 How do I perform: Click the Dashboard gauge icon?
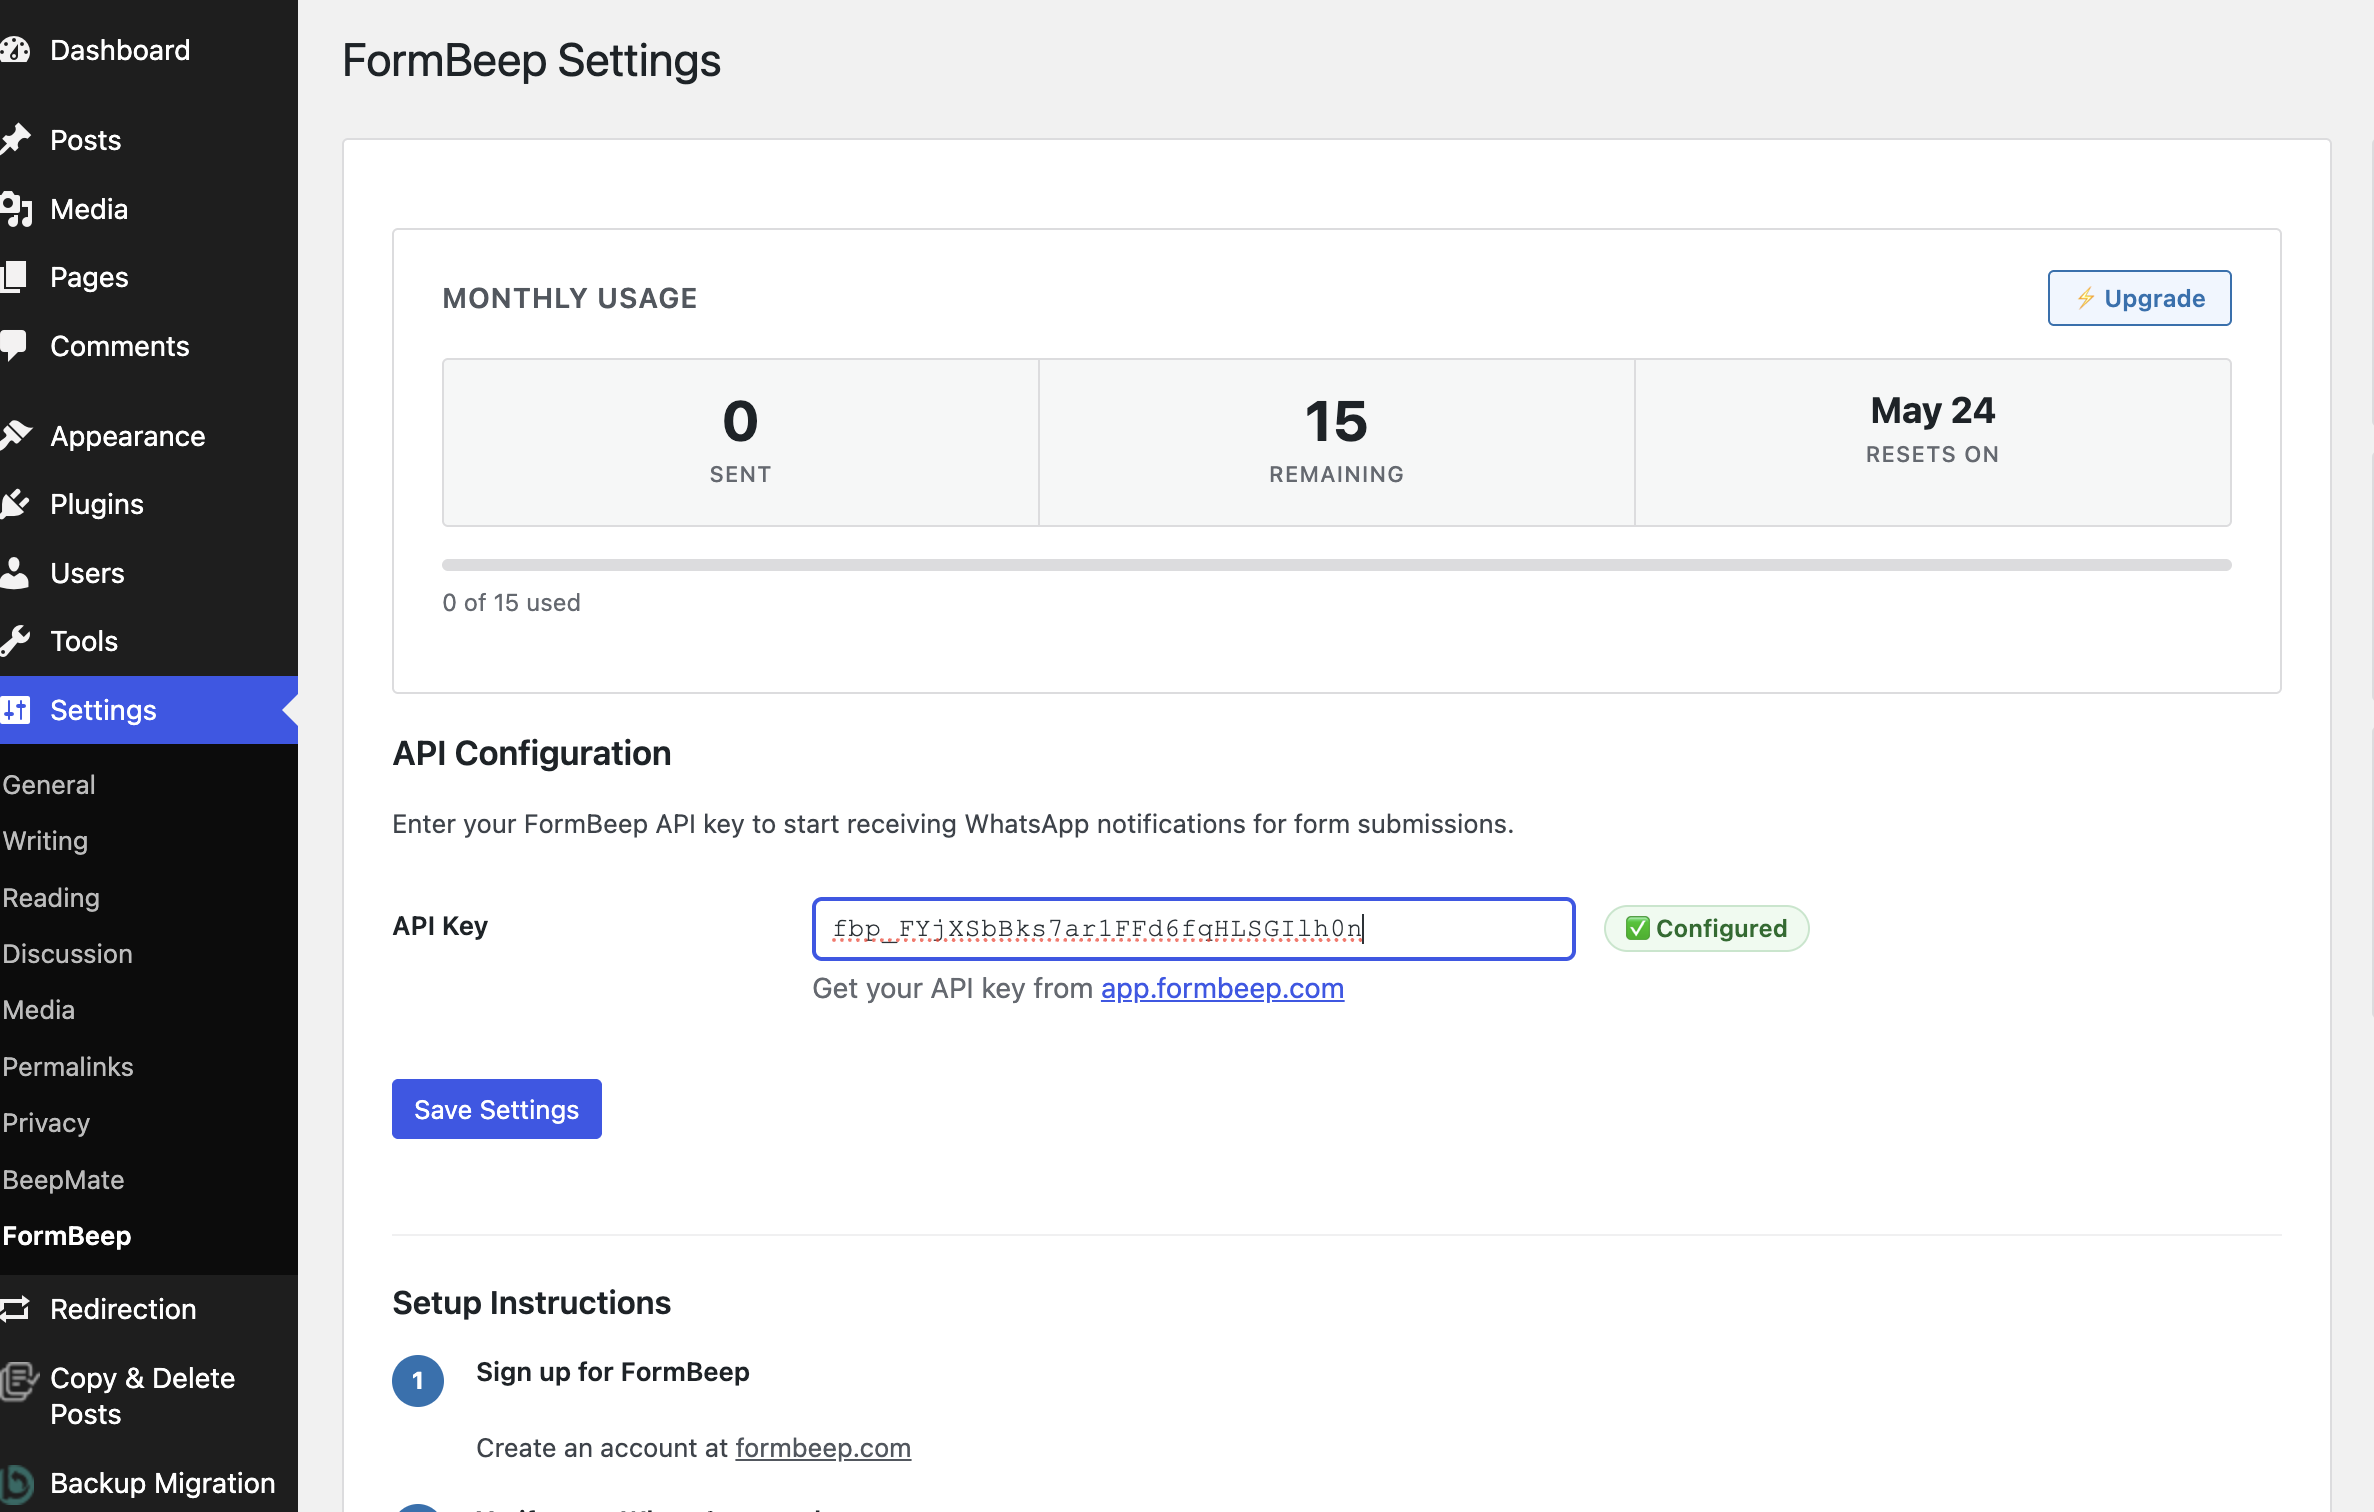15,50
